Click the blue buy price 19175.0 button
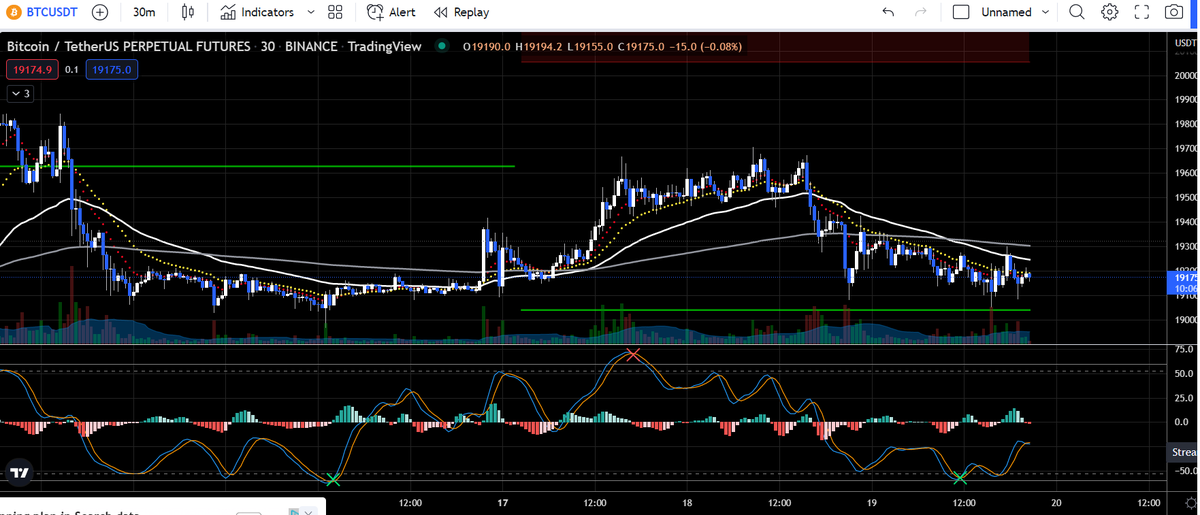1200x515 pixels. point(111,69)
